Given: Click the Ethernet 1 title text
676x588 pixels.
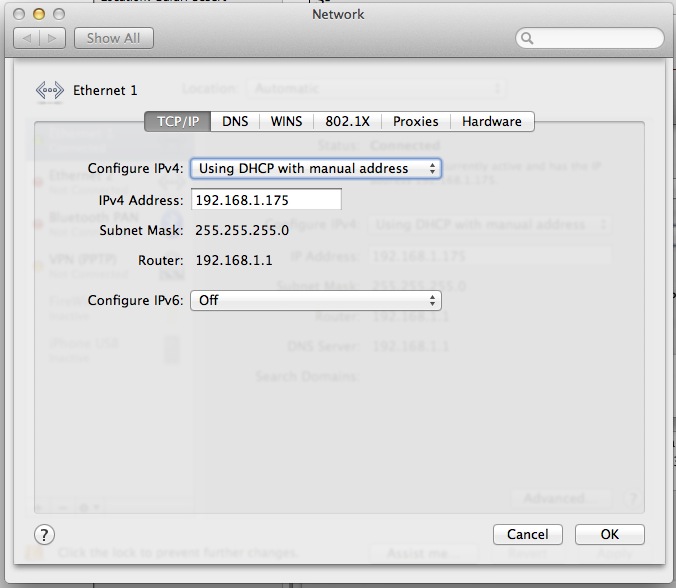Looking at the screenshot, I should pyautogui.click(x=105, y=91).
